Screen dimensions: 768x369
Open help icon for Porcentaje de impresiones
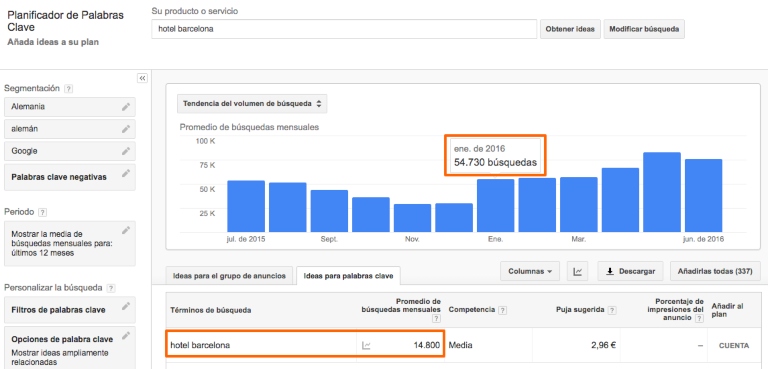click(x=699, y=319)
